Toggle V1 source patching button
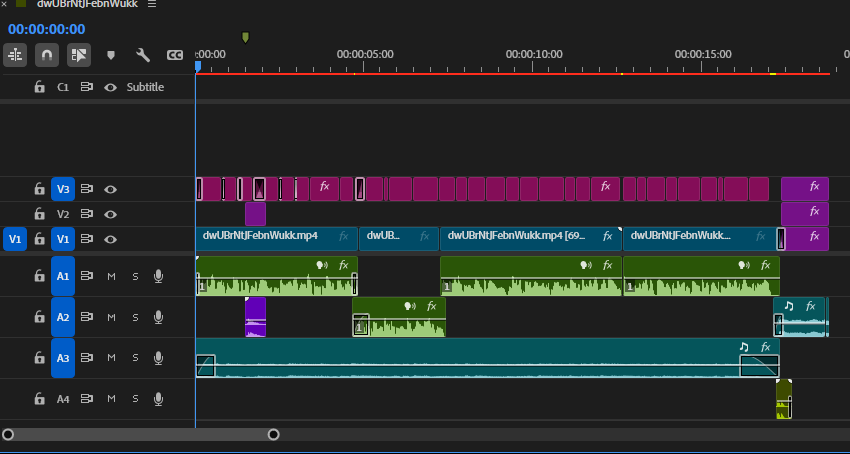 pyautogui.click(x=15, y=239)
